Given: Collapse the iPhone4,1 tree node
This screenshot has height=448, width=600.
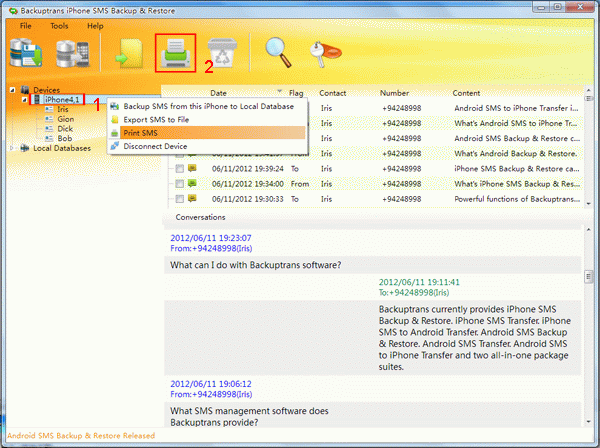Looking at the screenshot, I should pyautogui.click(x=24, y=100).
